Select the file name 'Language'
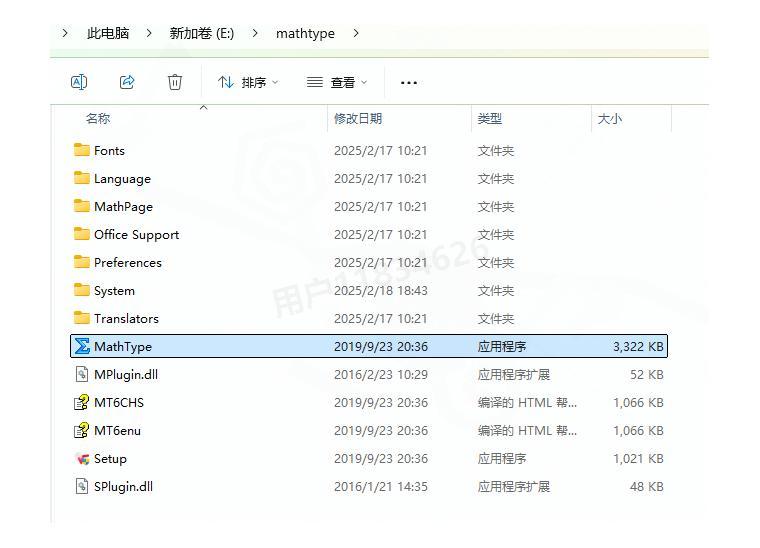 tap(122, 179)
